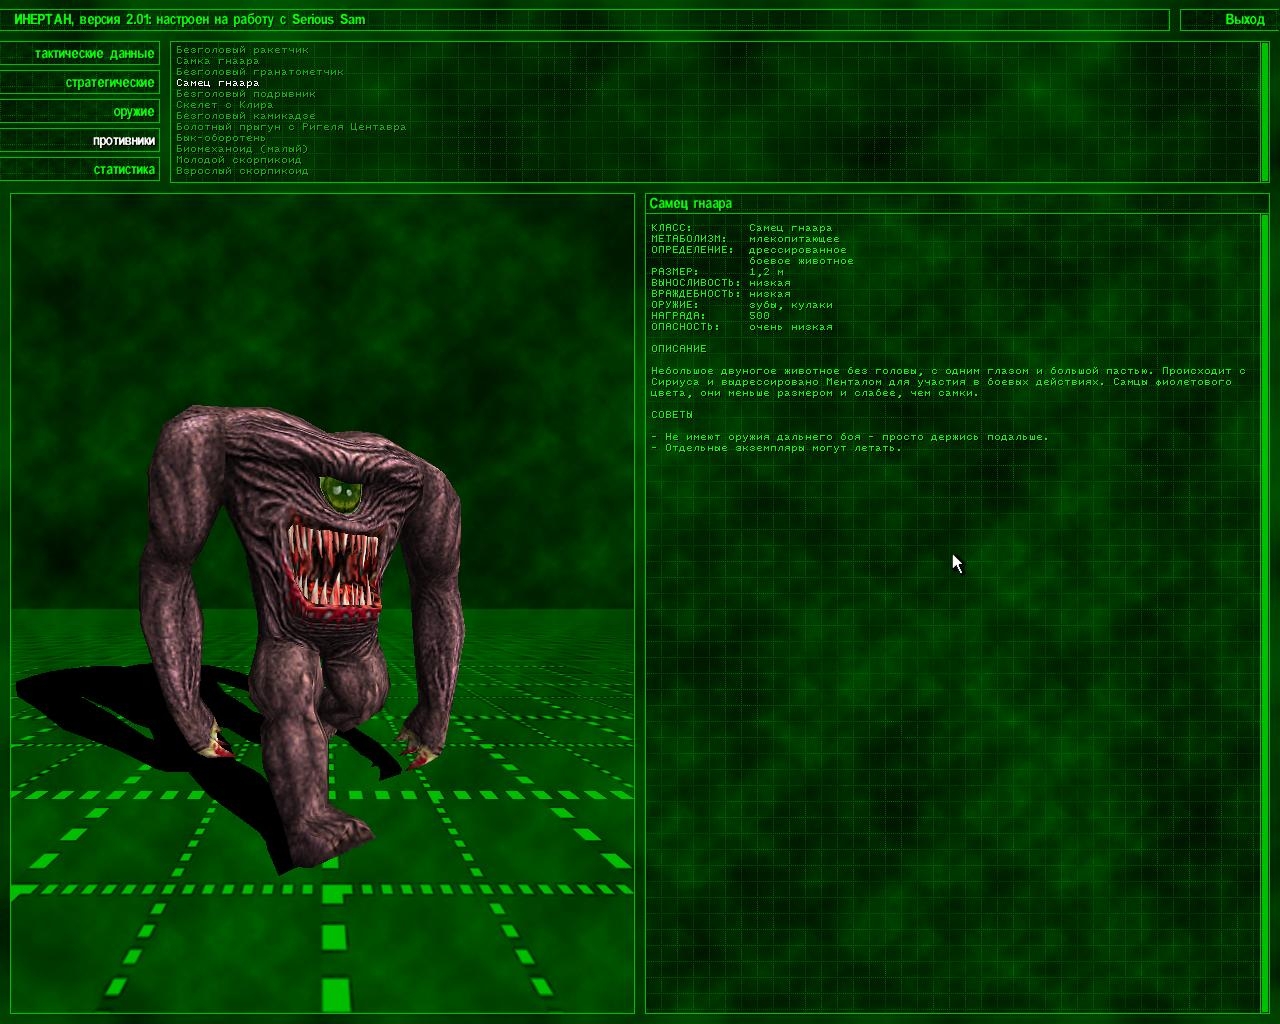Select Взрослый скорпикоид entry
This screenshot has width=1280, height=1024.
(242, 170)
